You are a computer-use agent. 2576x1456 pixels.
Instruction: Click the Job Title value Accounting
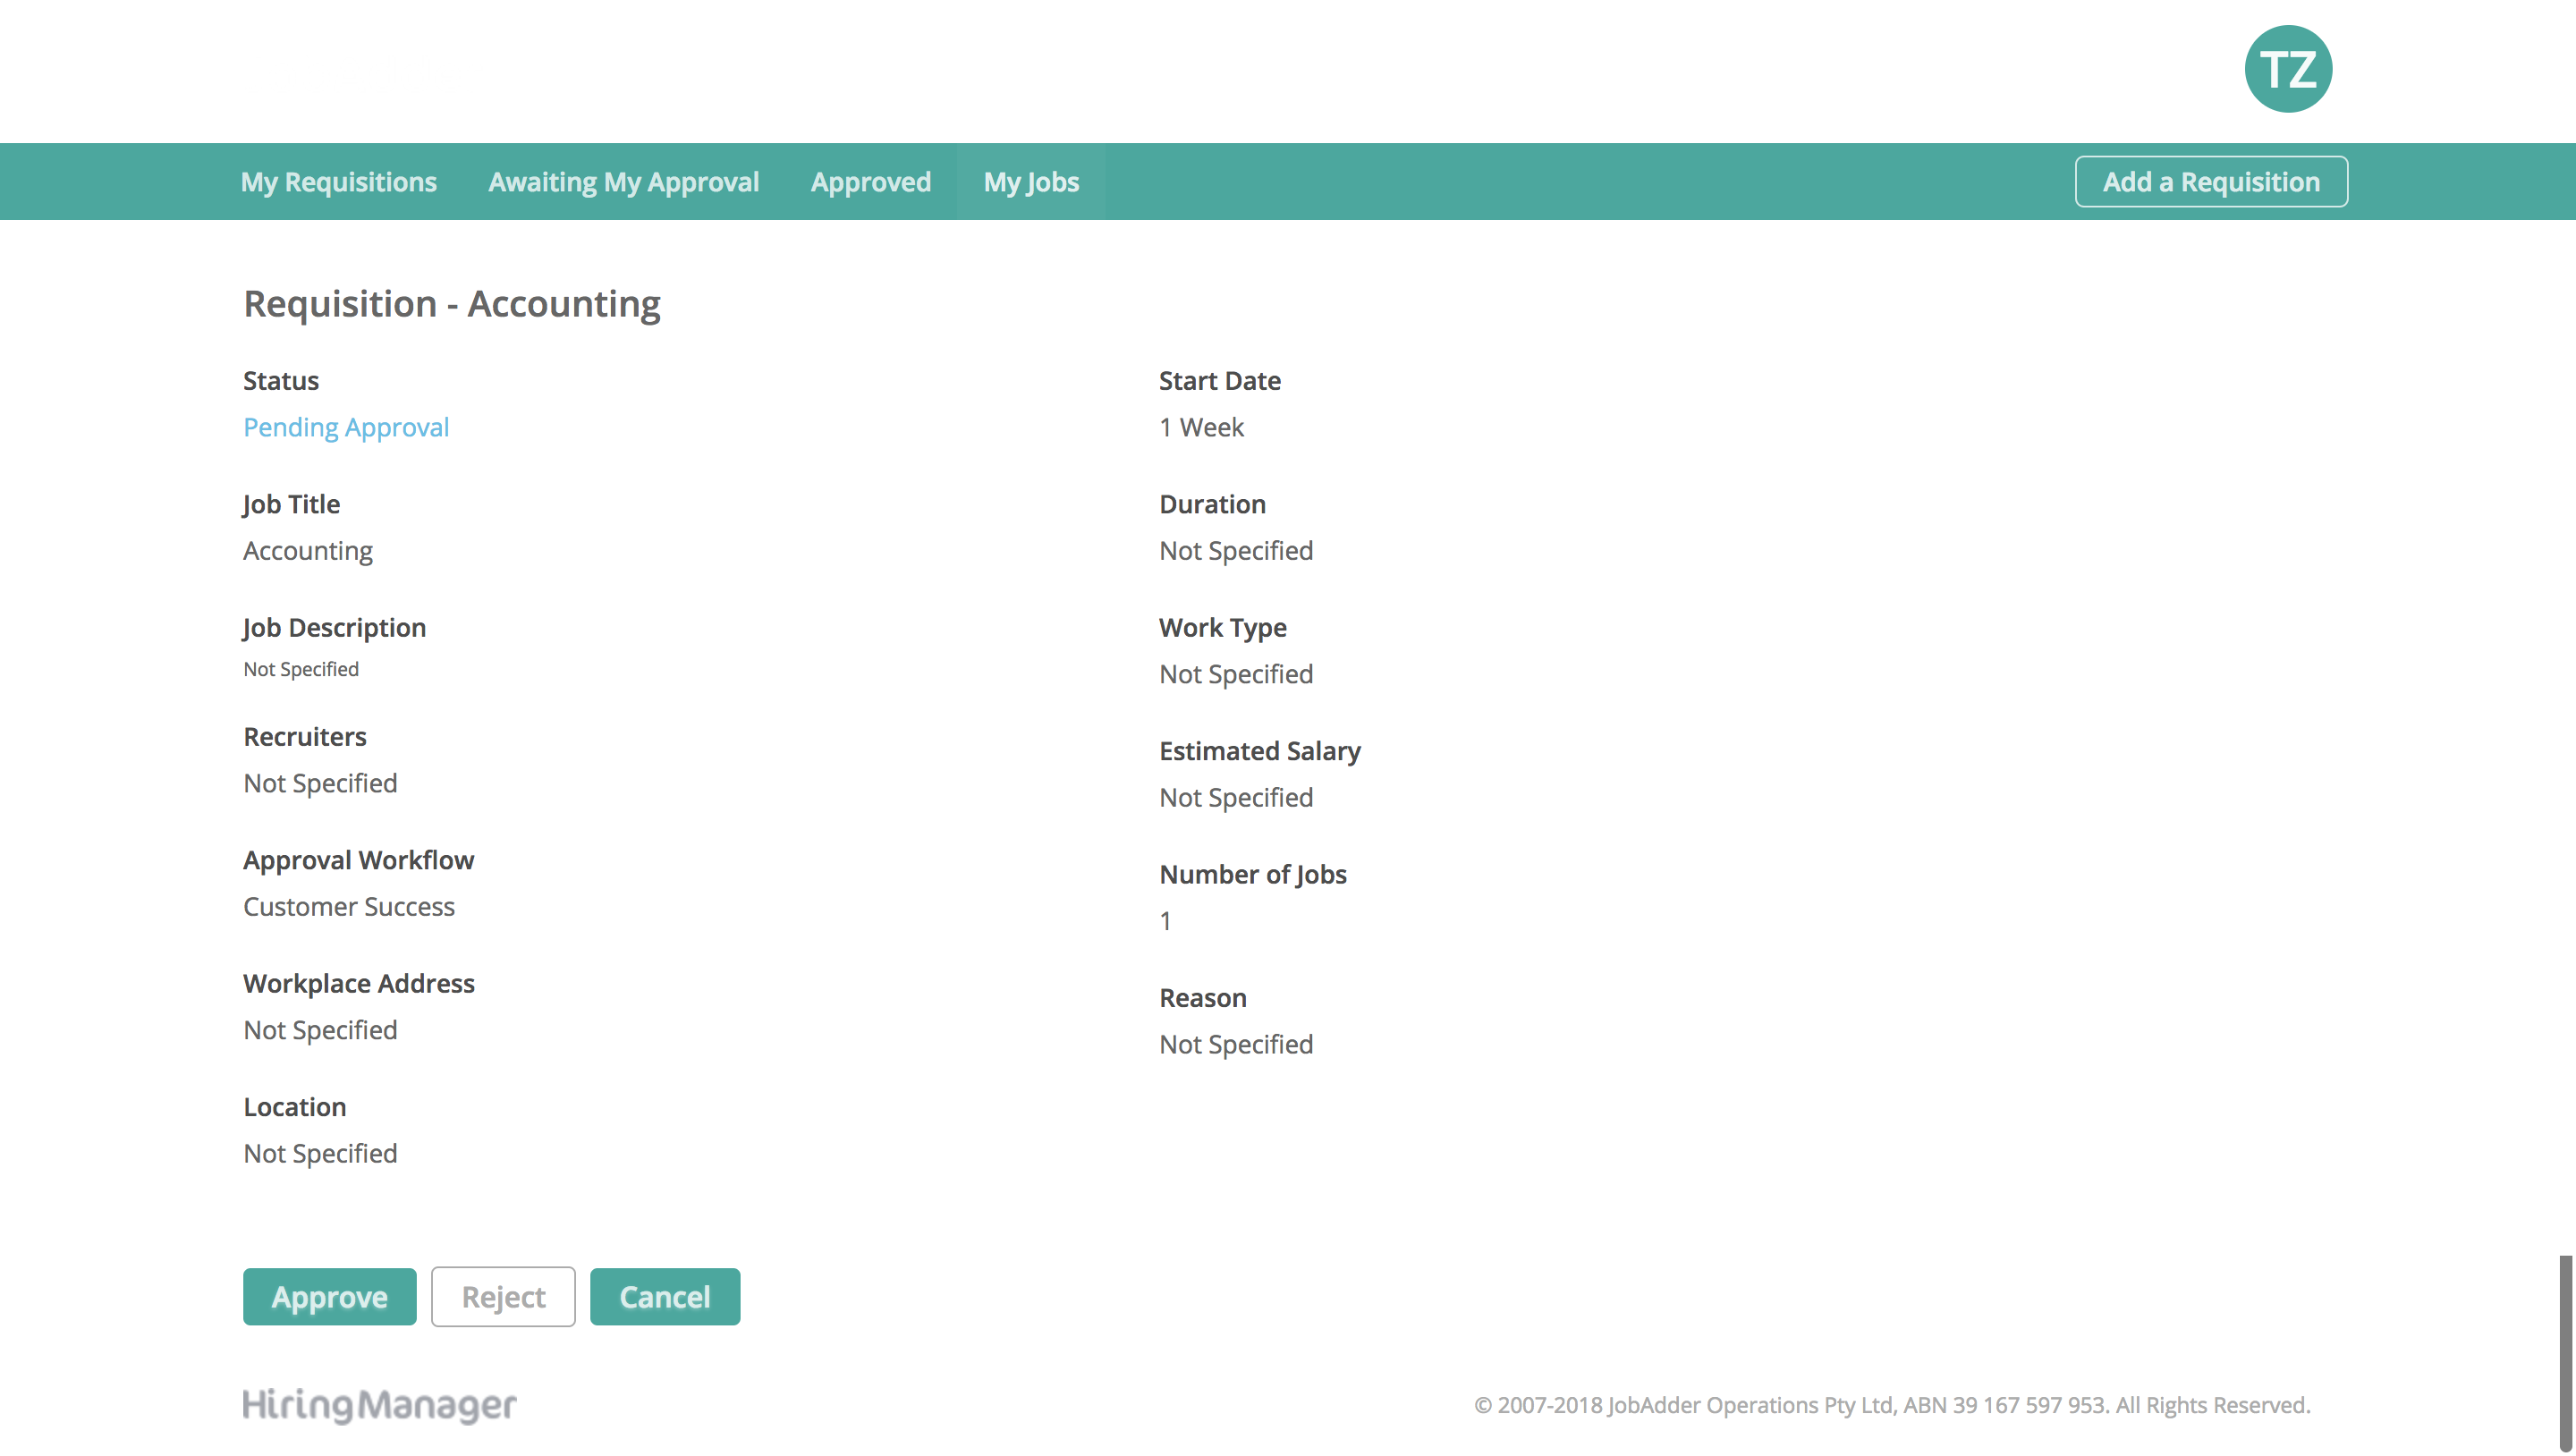pos(308,551)
